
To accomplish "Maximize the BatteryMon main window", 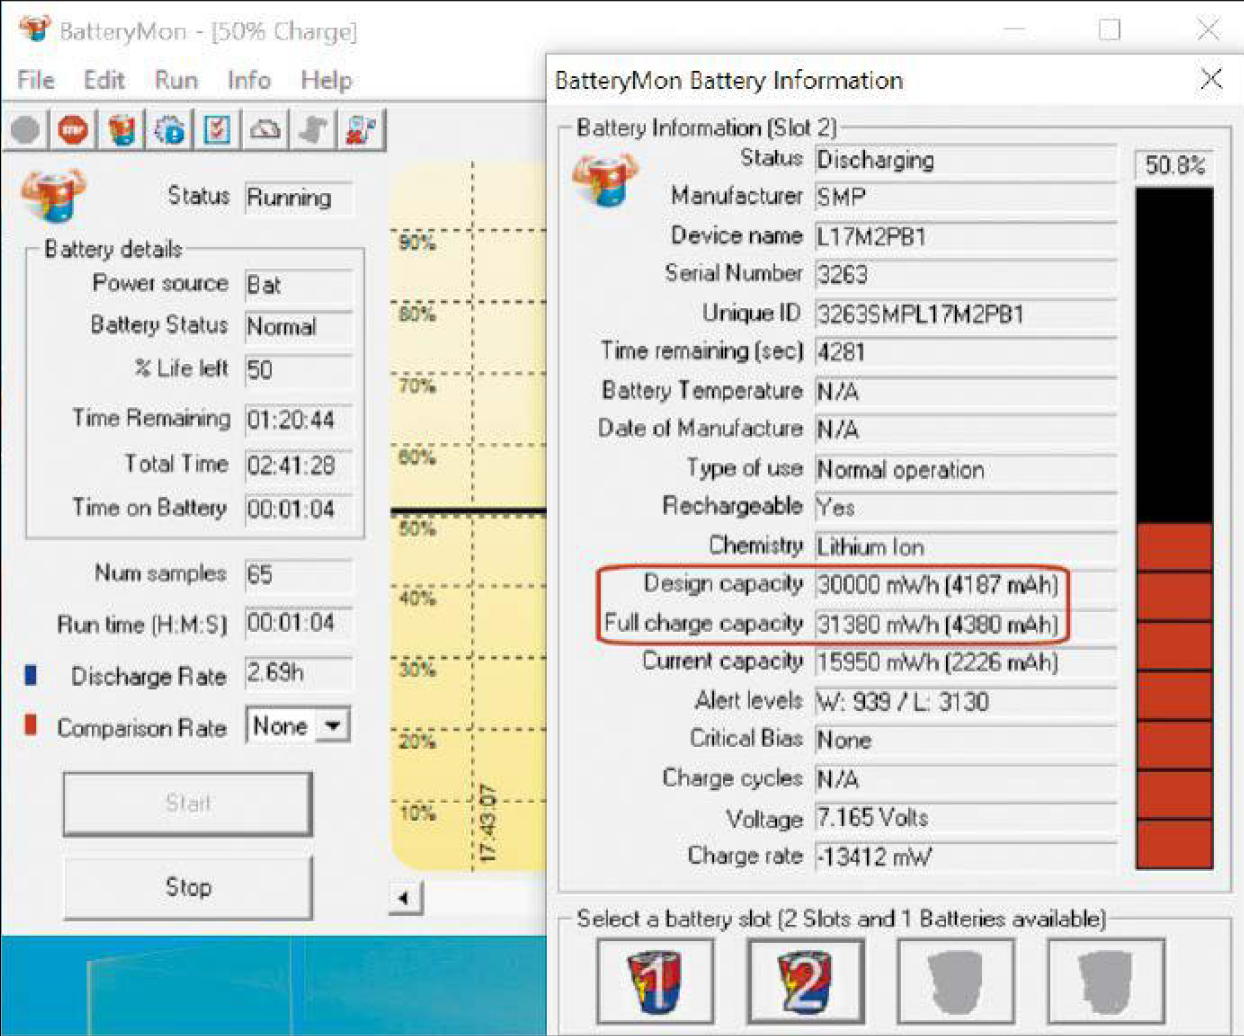I will [1109, 29].
